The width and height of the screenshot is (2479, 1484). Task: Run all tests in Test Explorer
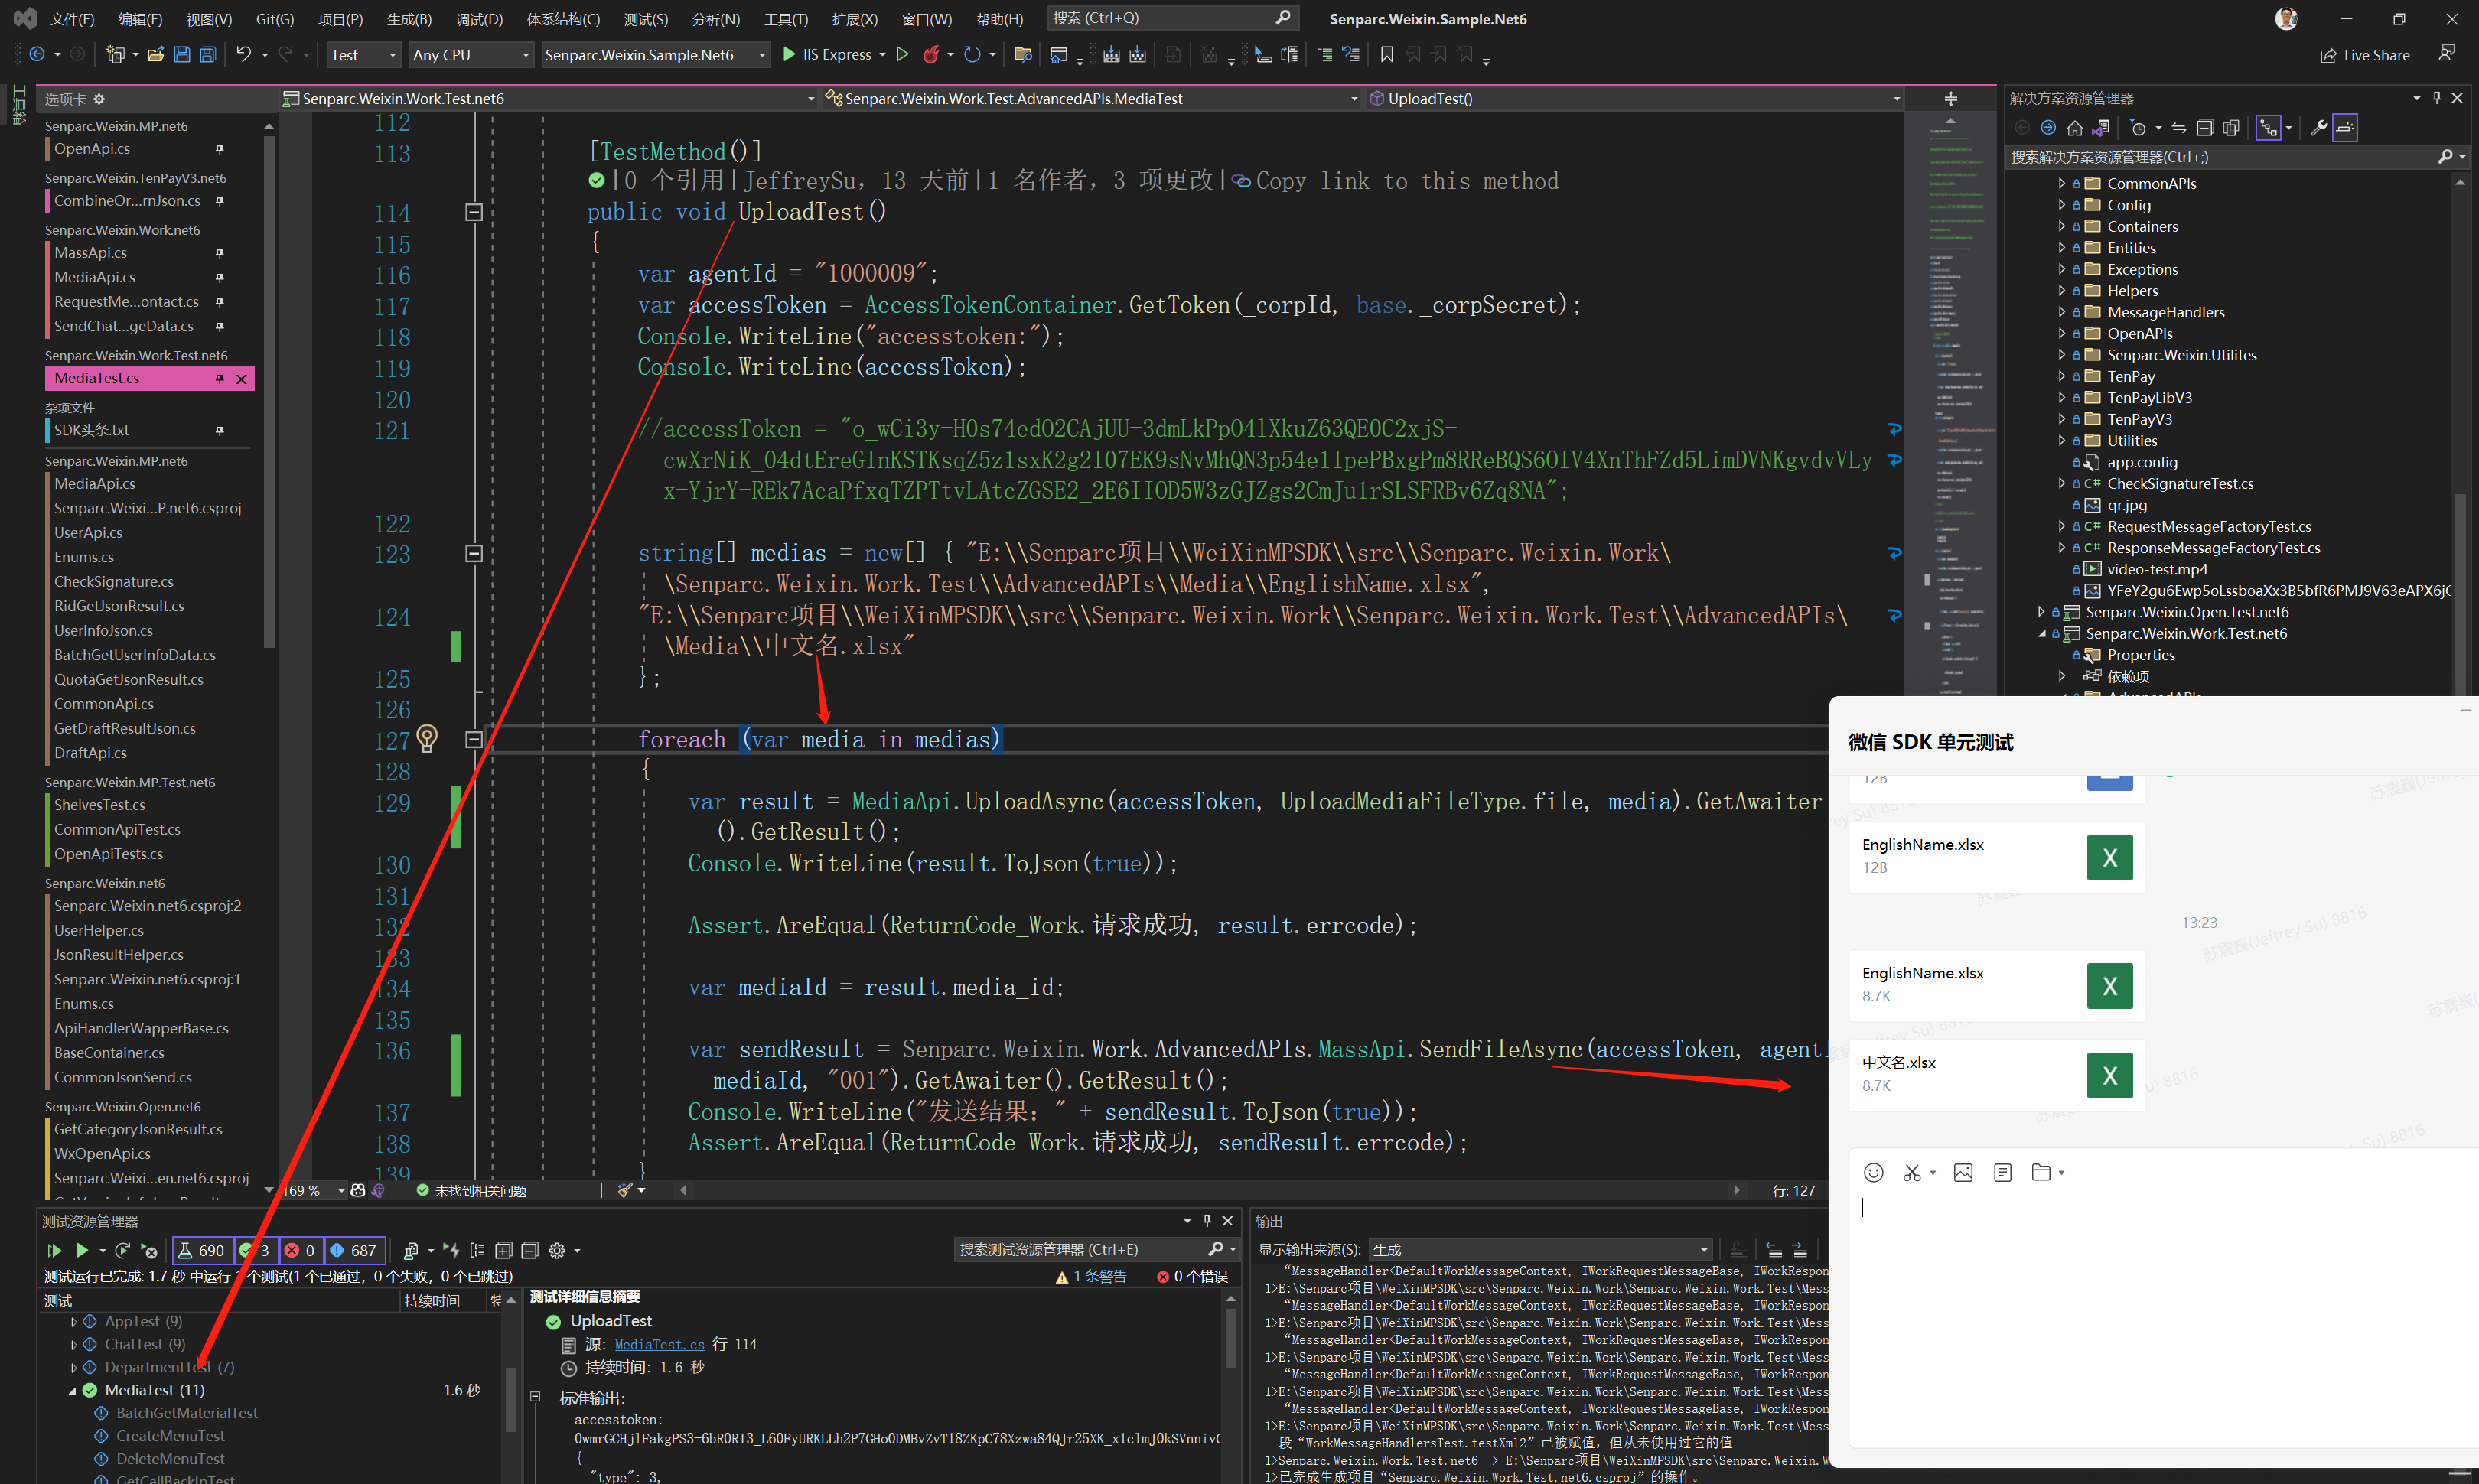tap(54, 1250)
